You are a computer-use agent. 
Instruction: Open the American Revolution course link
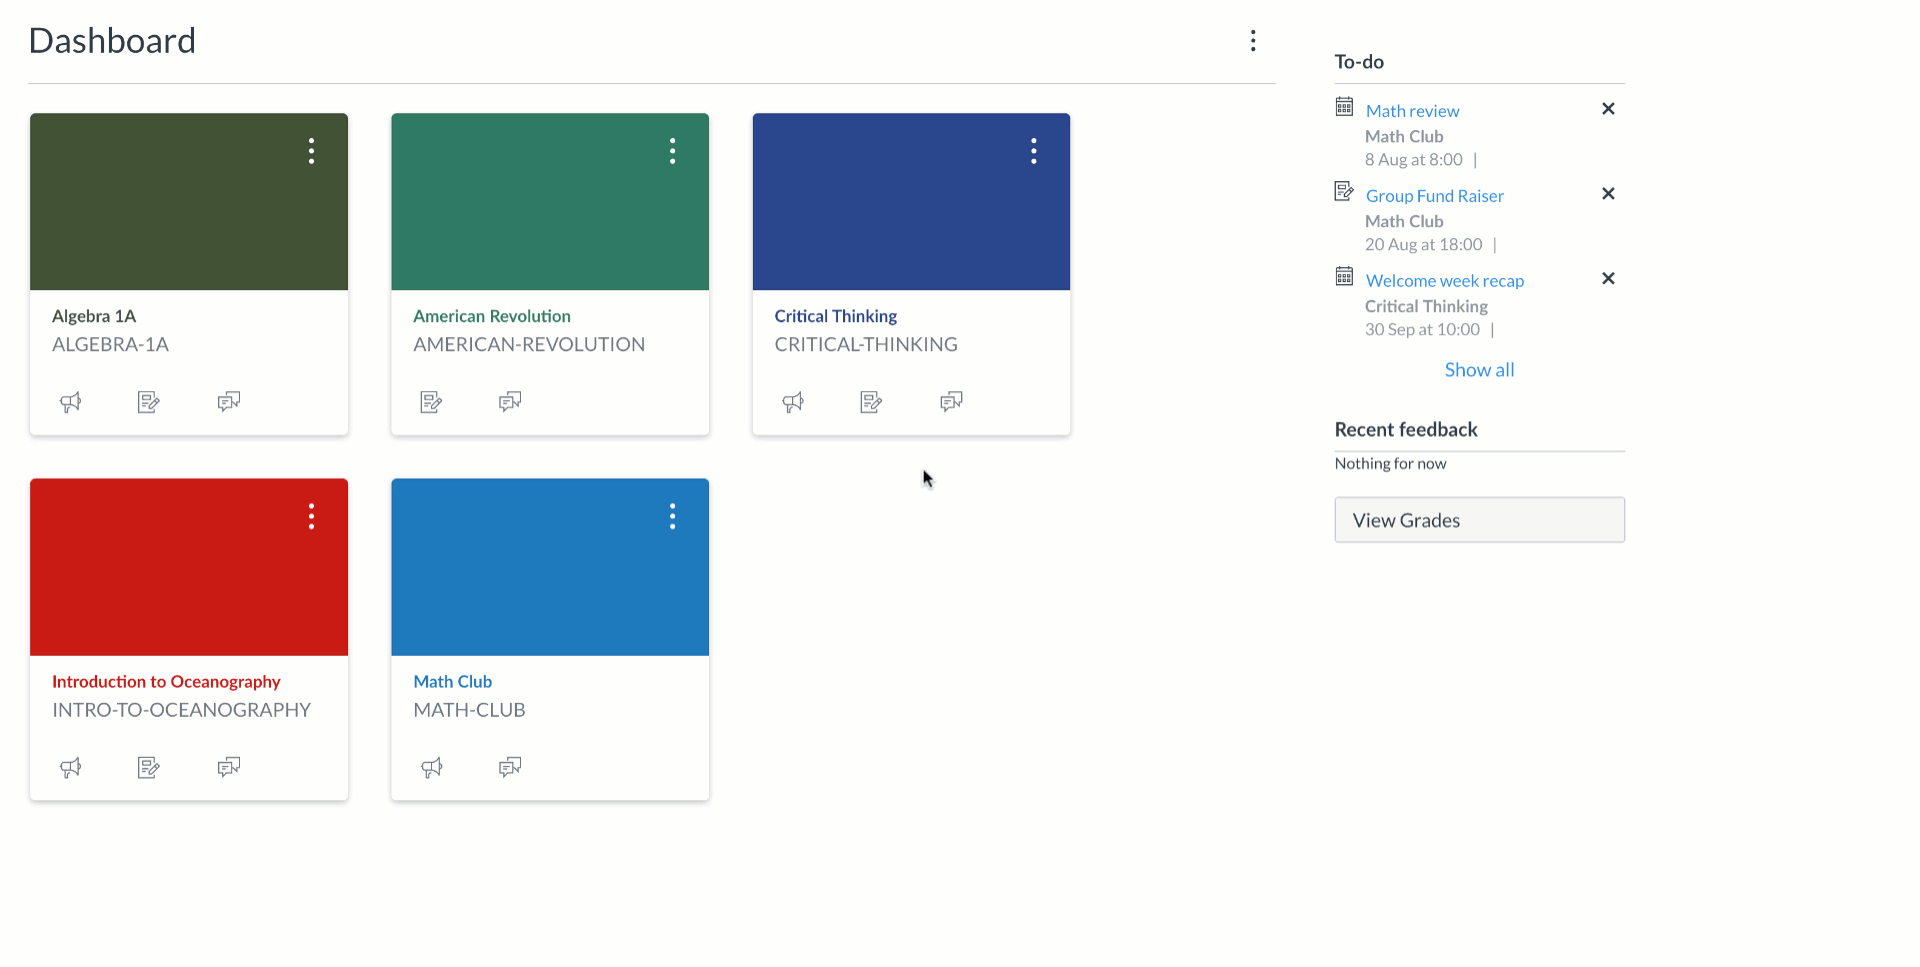[492, 316]
